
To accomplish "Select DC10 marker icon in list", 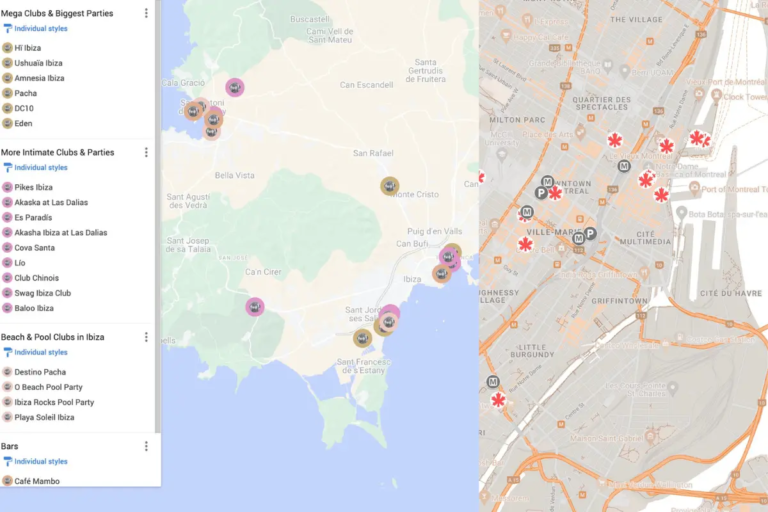I will tap(7, 108).
